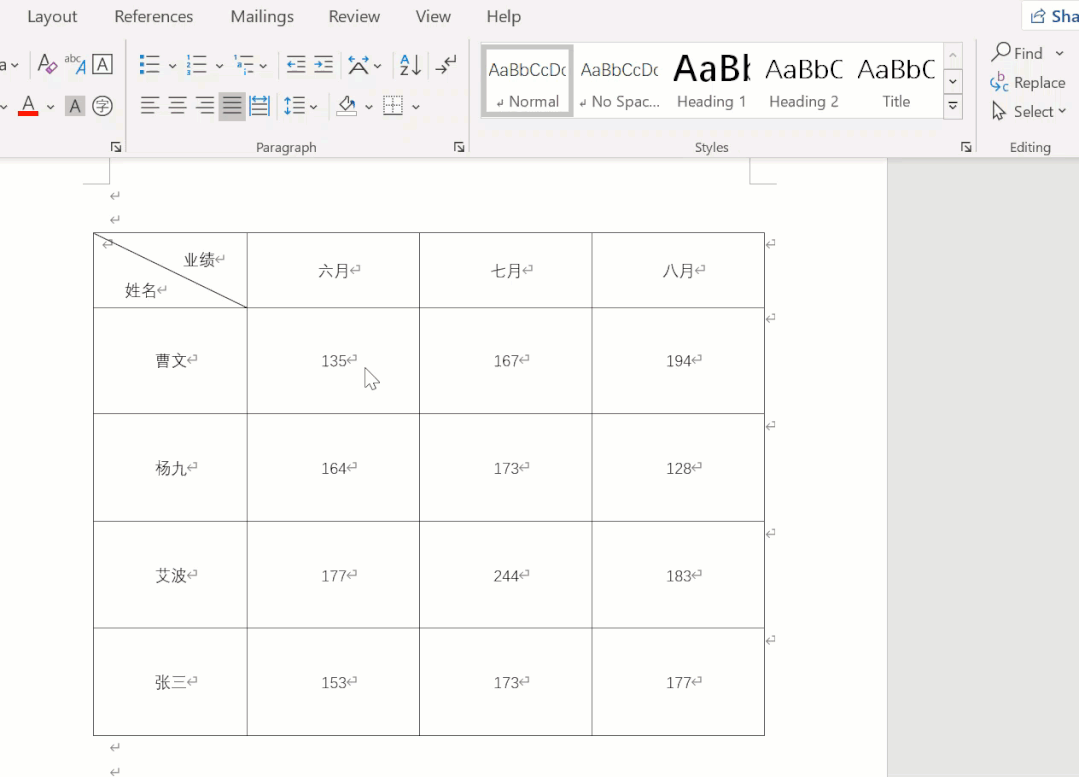The image size is (1079, 777).
Task: Click the 八月 header cell
Action: 679,270
